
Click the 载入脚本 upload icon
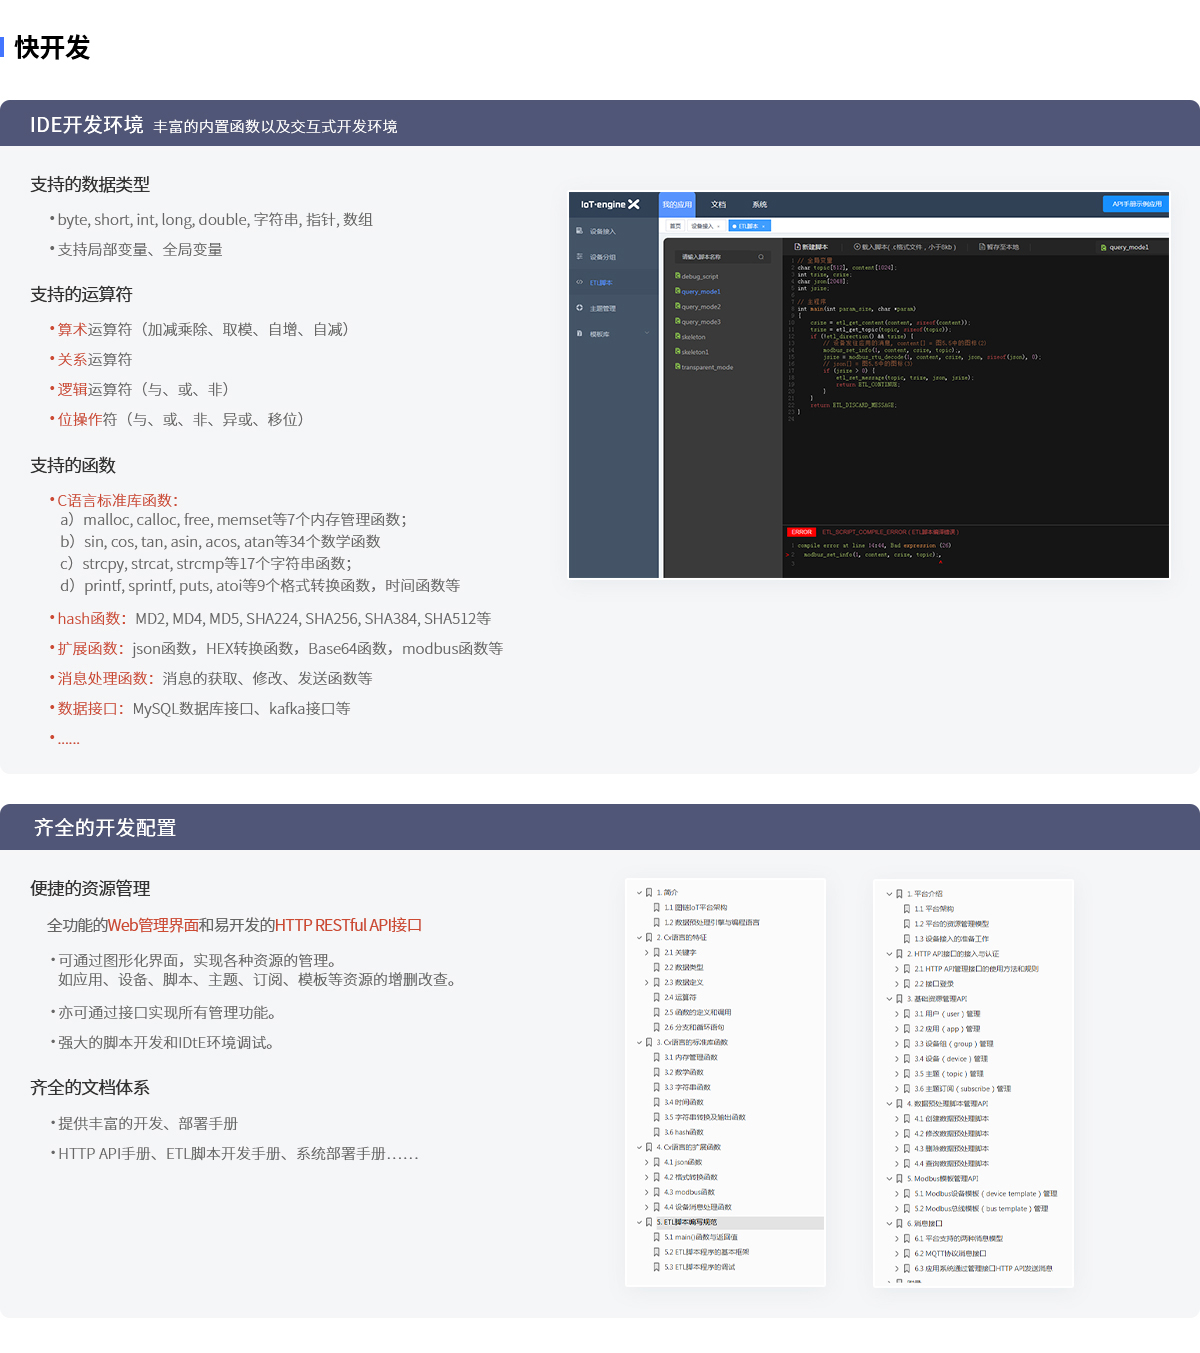click(857, 246)
